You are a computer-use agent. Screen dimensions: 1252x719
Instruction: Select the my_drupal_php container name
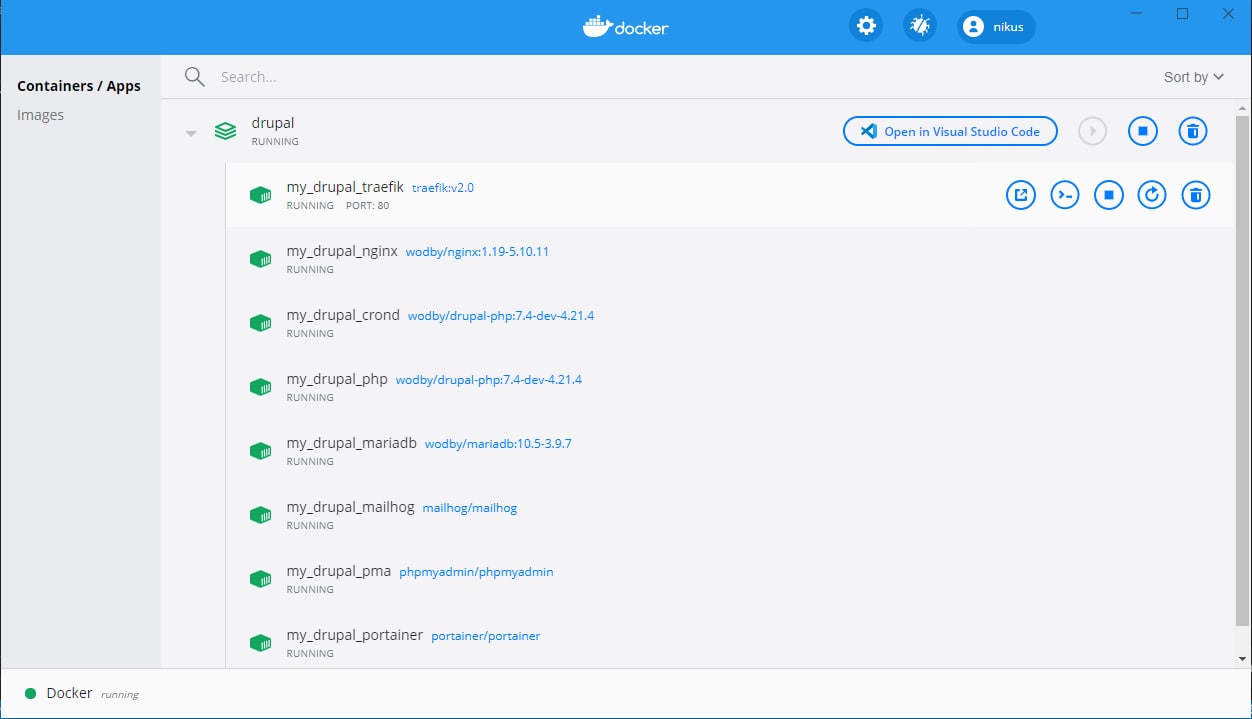tap(337, 379)
